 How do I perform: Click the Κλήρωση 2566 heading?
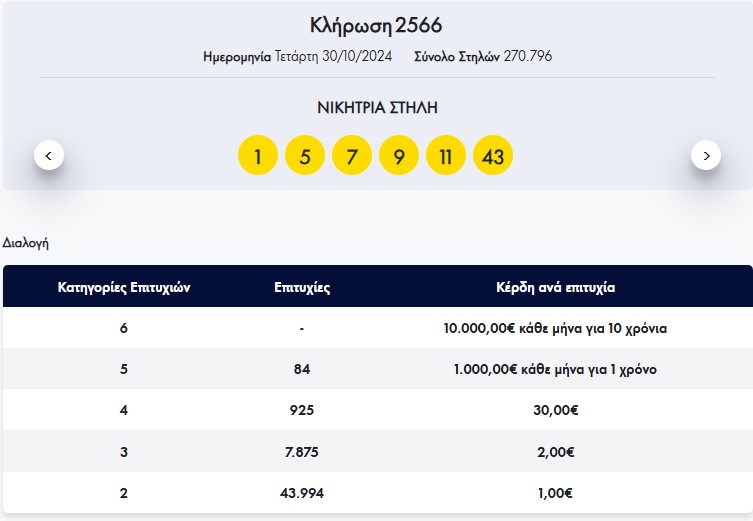[x=377, y=25]
